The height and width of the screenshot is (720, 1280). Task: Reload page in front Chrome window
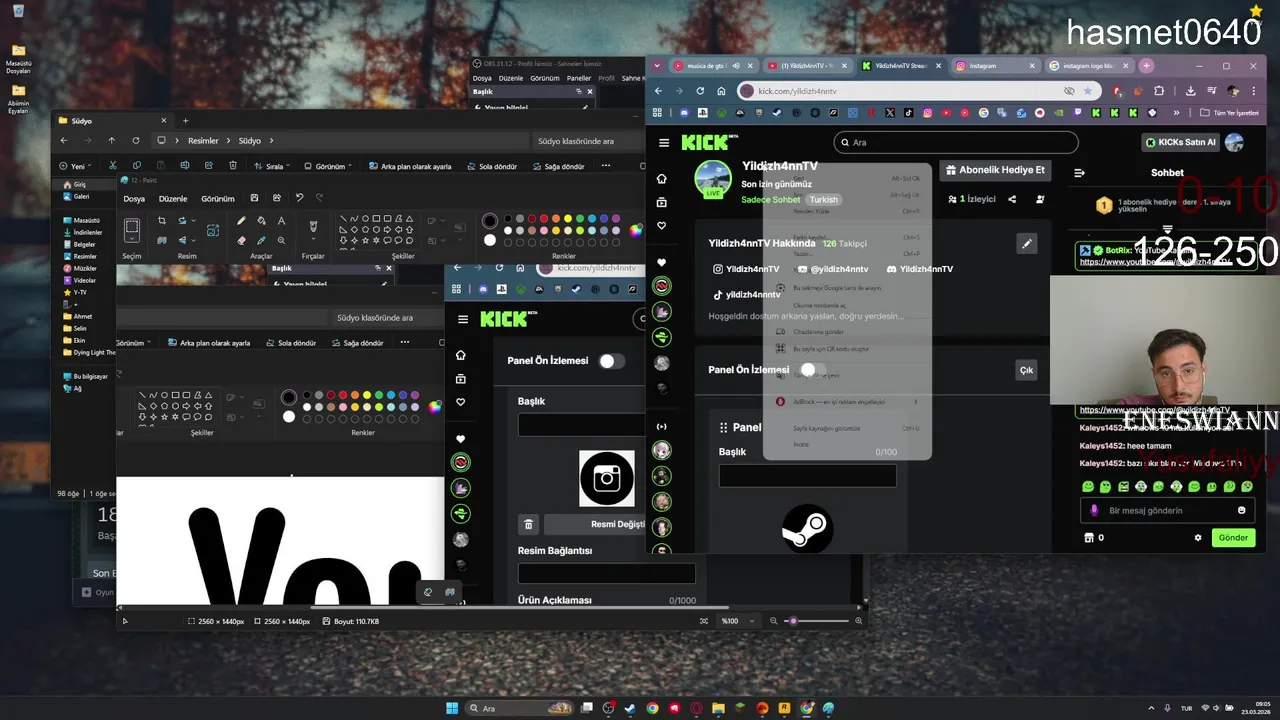tap(700, 91)
